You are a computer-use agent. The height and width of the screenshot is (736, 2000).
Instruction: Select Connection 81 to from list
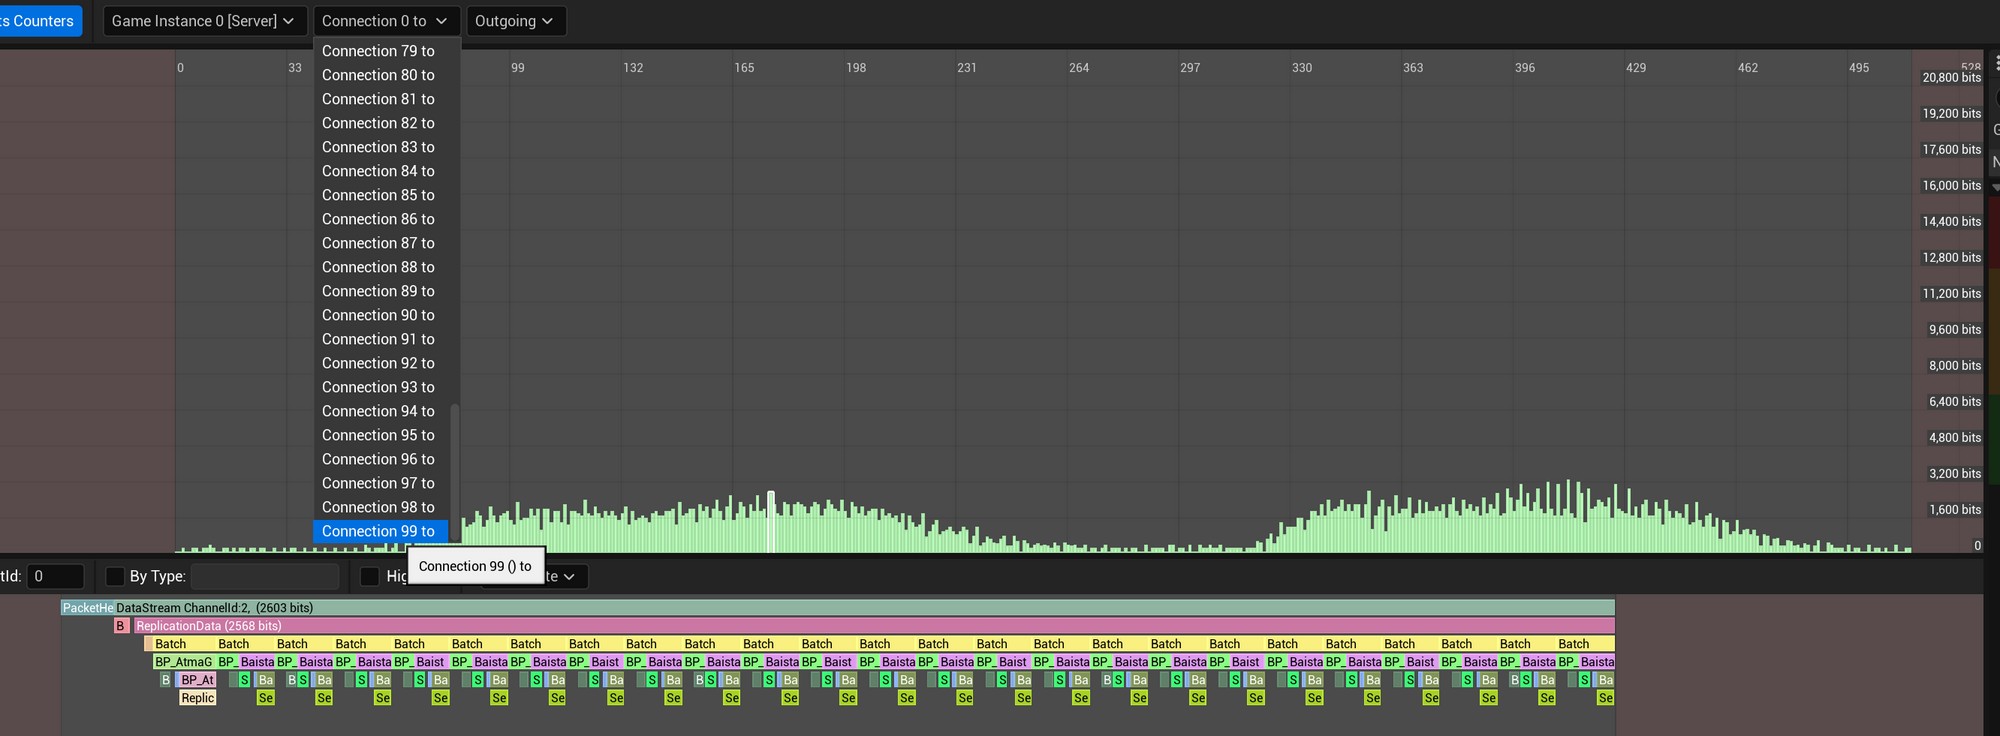tap(380, 99)
